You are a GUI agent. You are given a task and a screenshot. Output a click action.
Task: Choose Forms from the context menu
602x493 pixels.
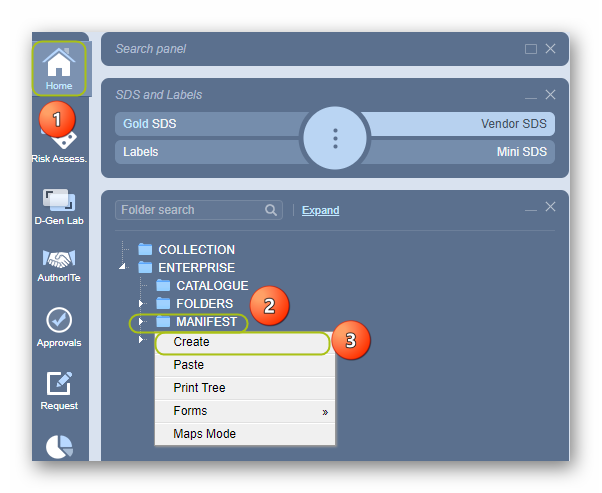coord(245,411)
